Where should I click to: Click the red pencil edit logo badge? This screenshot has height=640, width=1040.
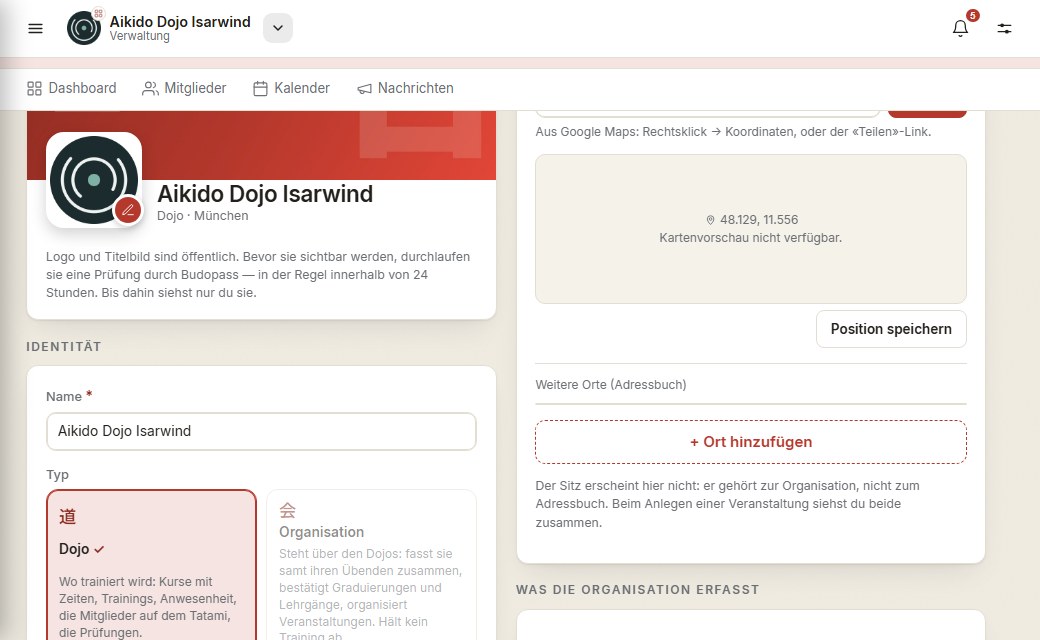128,211
